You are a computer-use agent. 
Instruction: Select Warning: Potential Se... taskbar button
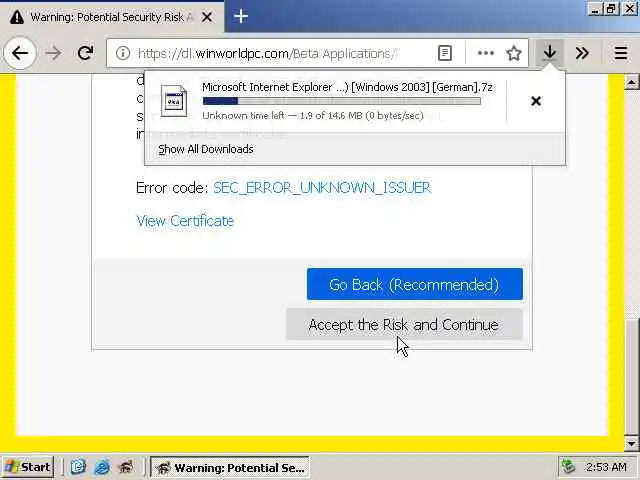click(x=230, y=467)
